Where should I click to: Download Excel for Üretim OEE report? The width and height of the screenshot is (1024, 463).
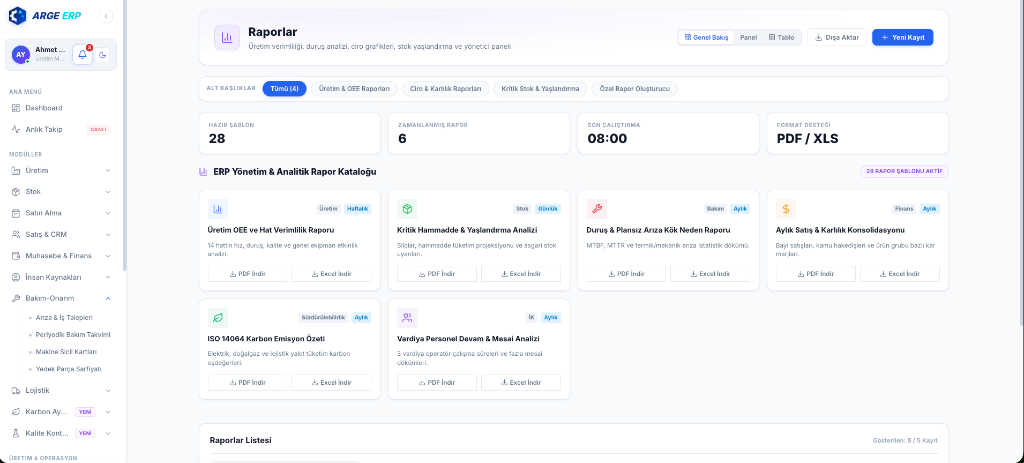click(x=331, y=274)
